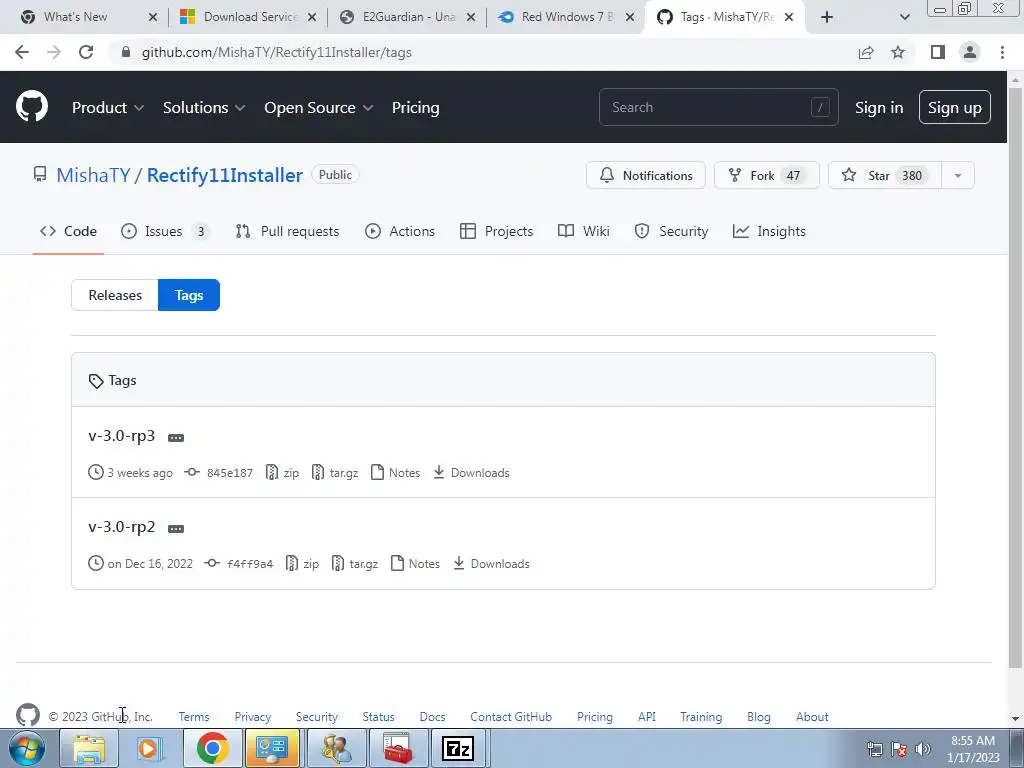Open Windows Media Player from taskbar
Image resolution: width=1024 pixels, height=768 pixels.
[x=150, y=748]
